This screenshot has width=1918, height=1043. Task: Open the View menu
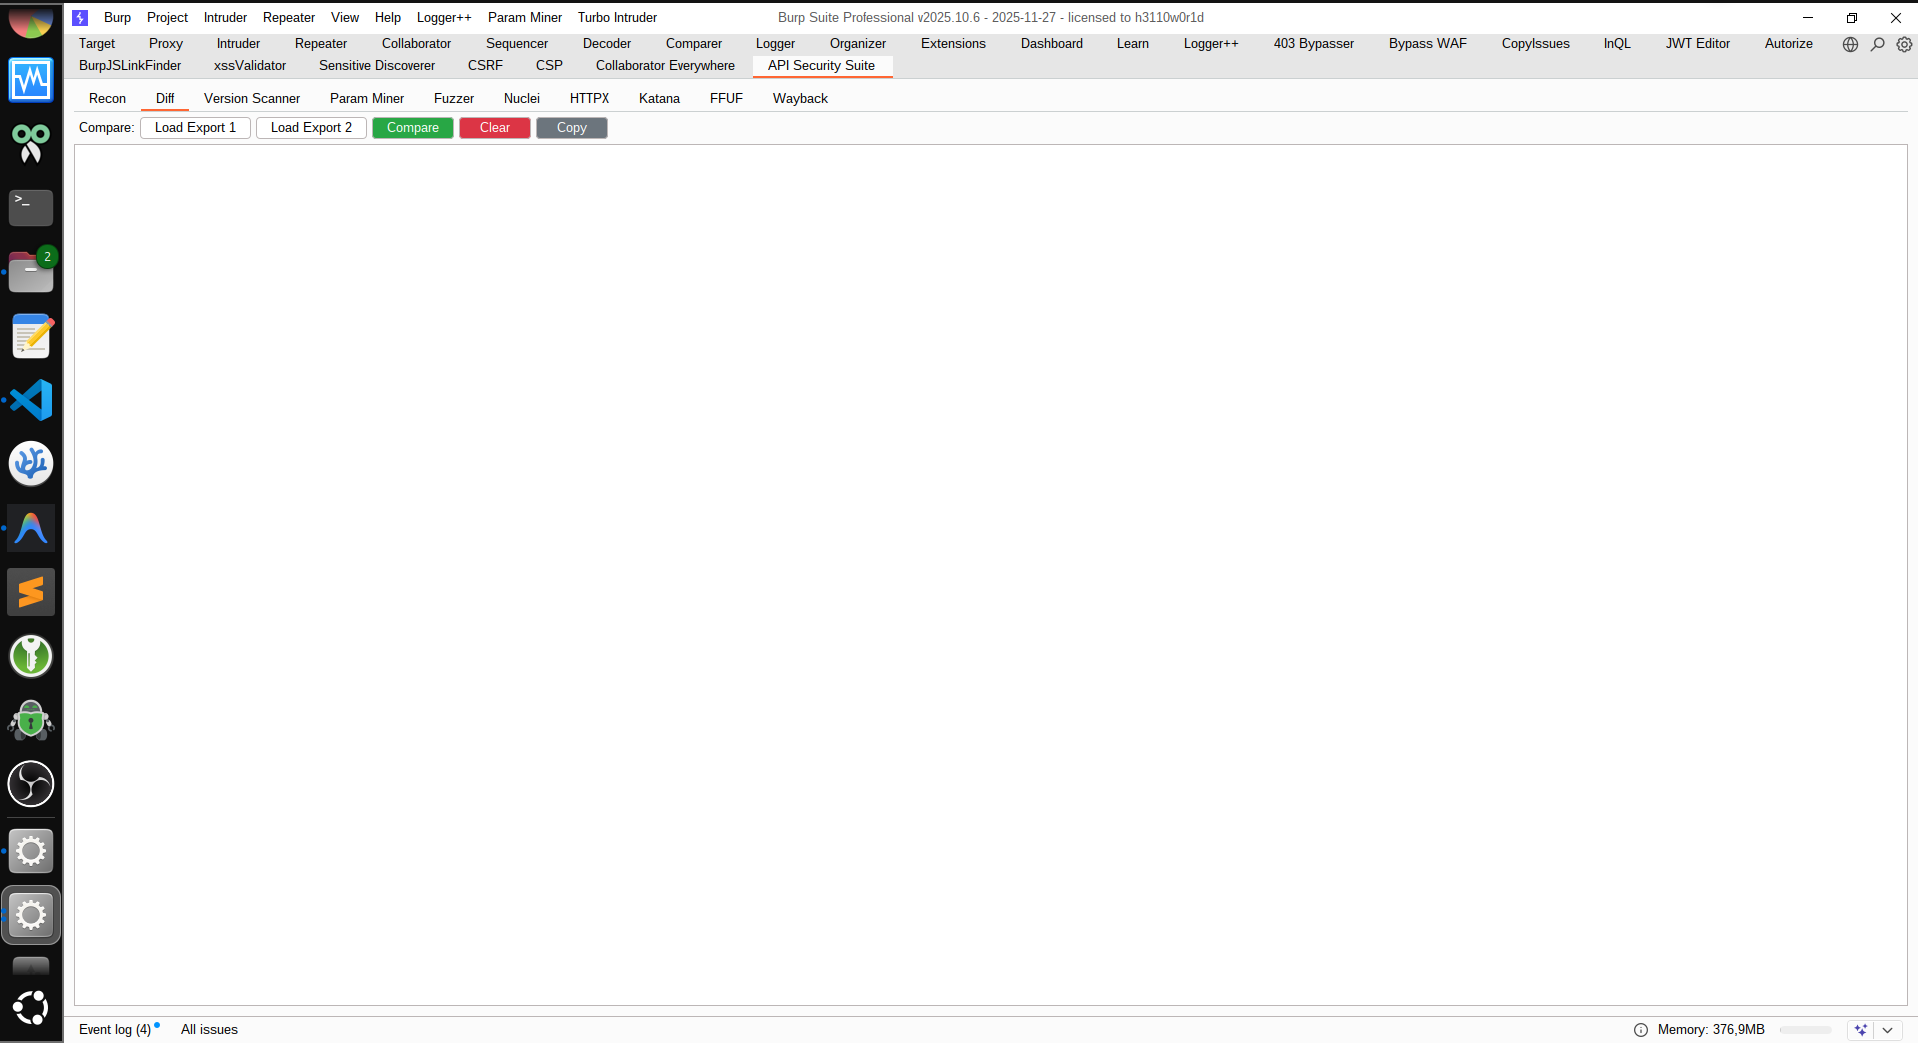pos(345,18)
